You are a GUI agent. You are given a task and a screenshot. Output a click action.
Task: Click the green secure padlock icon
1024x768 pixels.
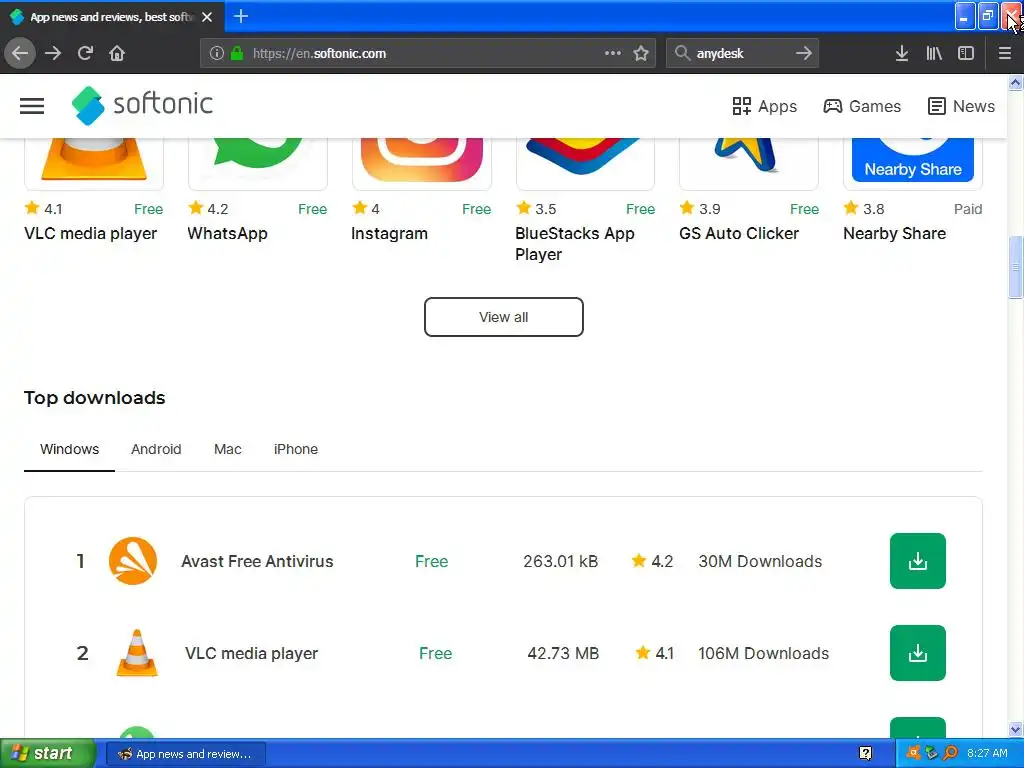(237, 53)
